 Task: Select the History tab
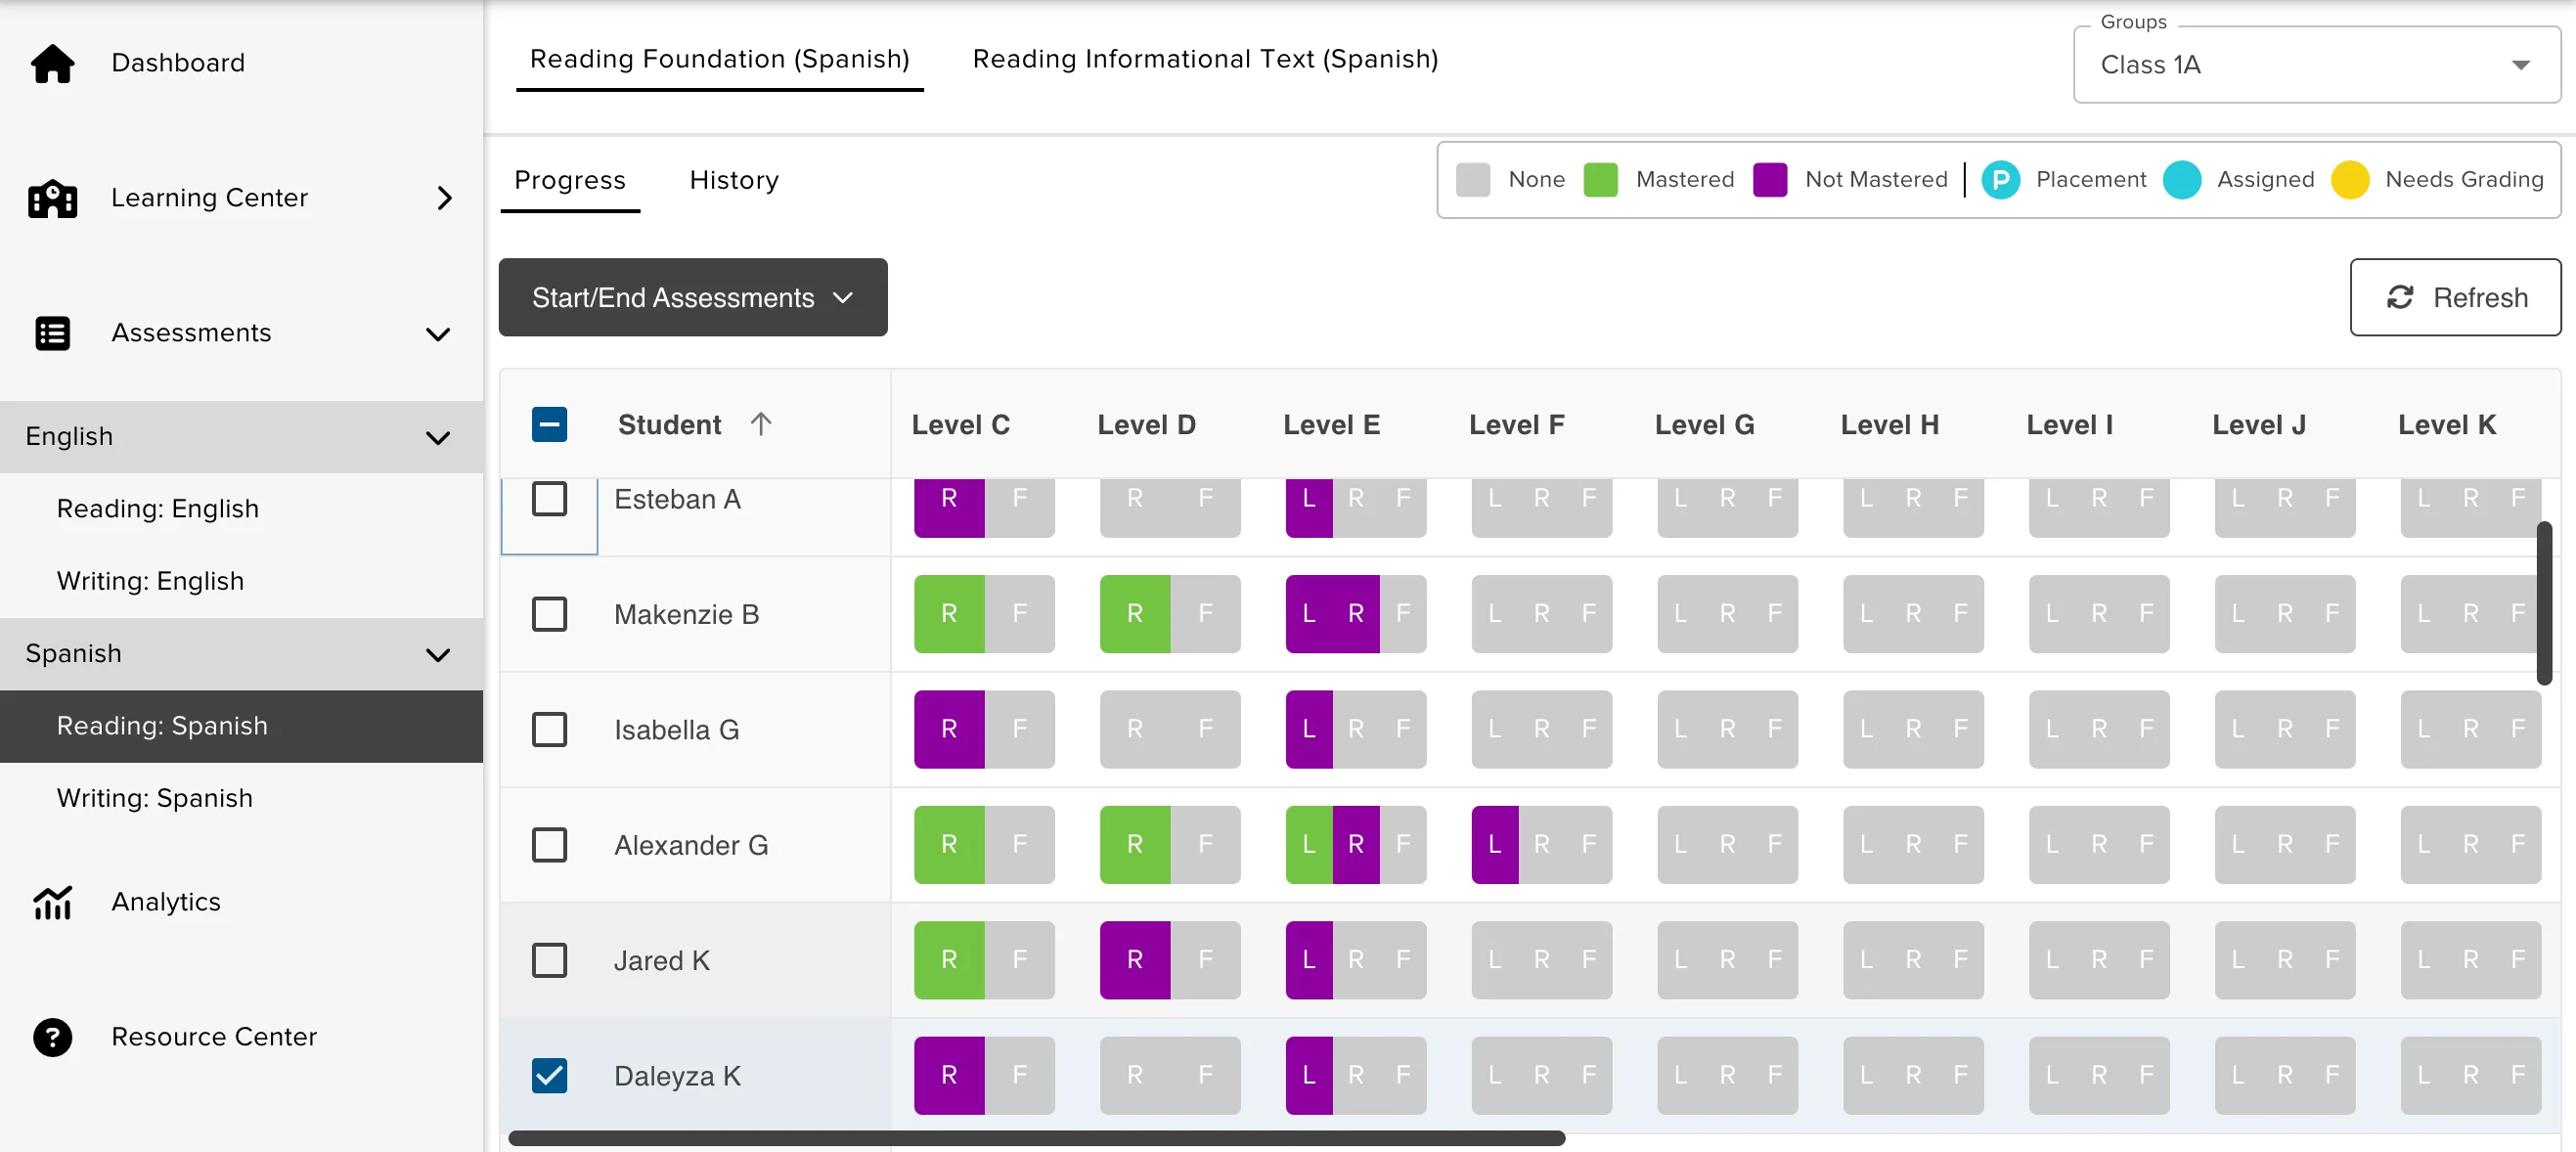pos(734,181)
